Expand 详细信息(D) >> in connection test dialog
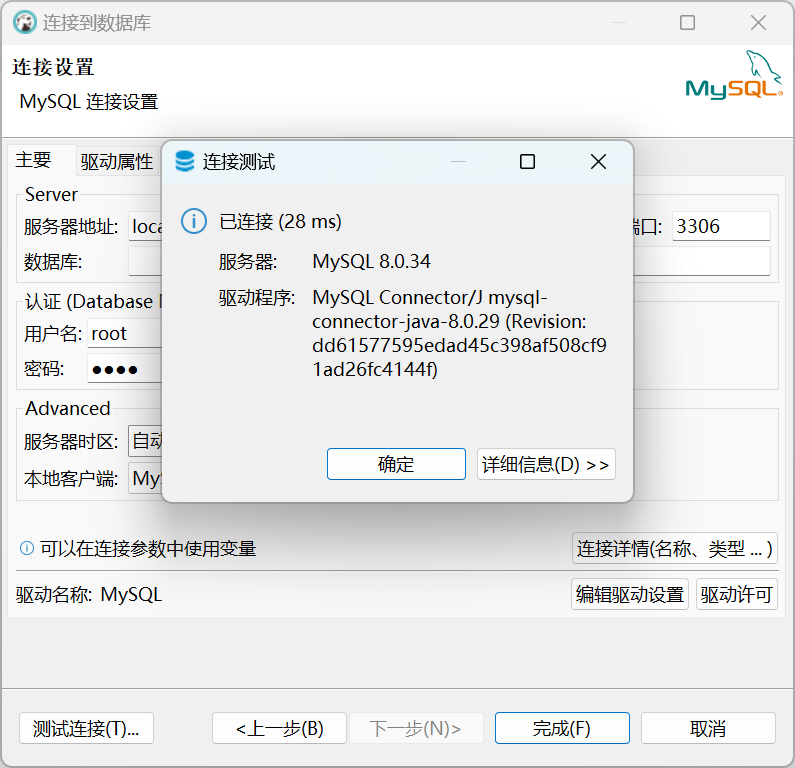Screen dimensions: 795x768 [546, 464]
